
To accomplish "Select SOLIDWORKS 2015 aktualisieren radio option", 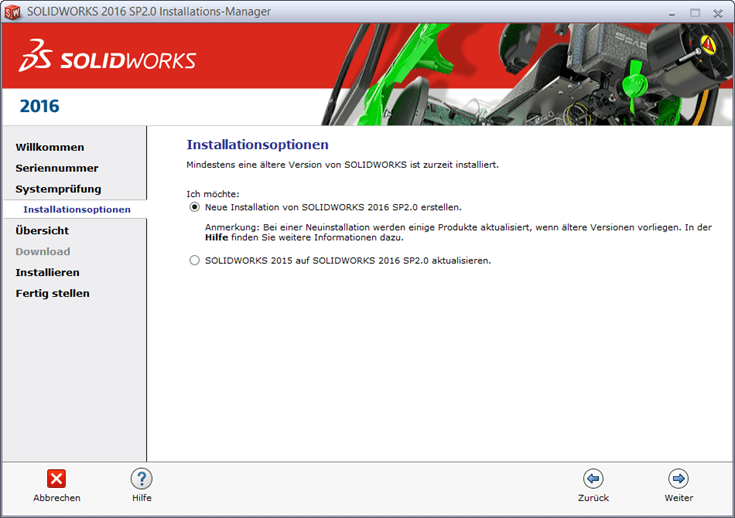I will click(195, 260).
